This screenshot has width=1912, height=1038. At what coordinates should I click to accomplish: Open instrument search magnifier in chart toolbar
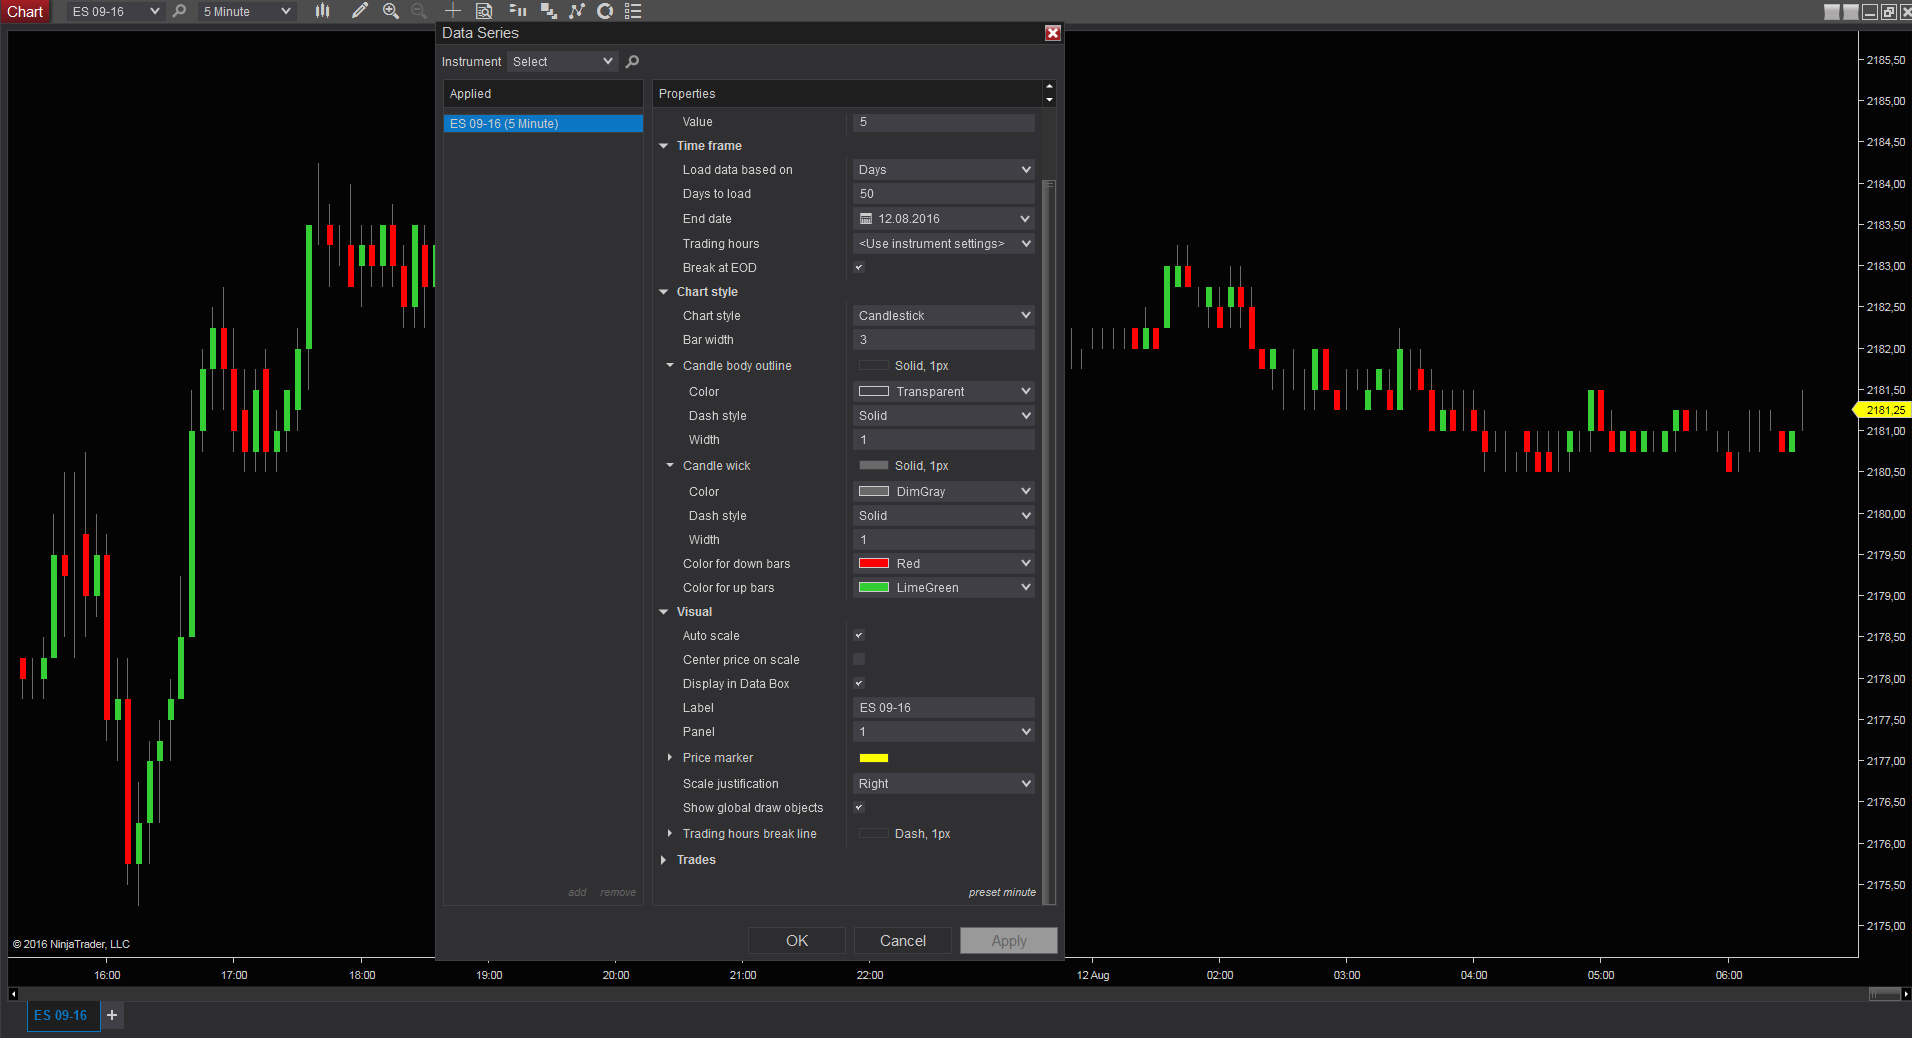click(x=179, y=11)
